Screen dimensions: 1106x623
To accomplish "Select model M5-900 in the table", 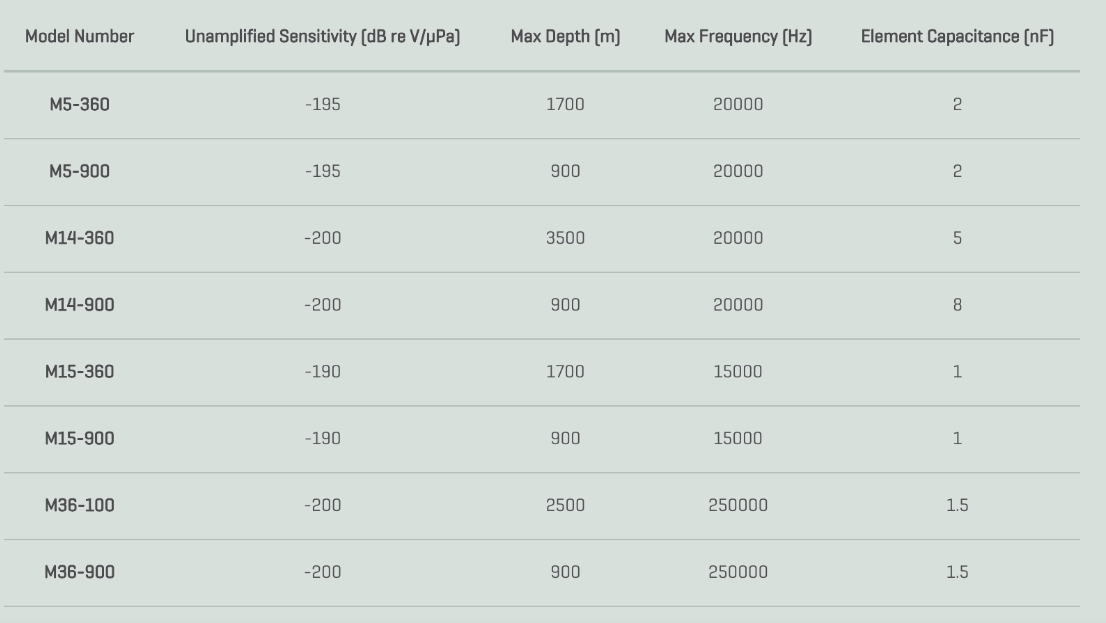I will coord(80,171).
